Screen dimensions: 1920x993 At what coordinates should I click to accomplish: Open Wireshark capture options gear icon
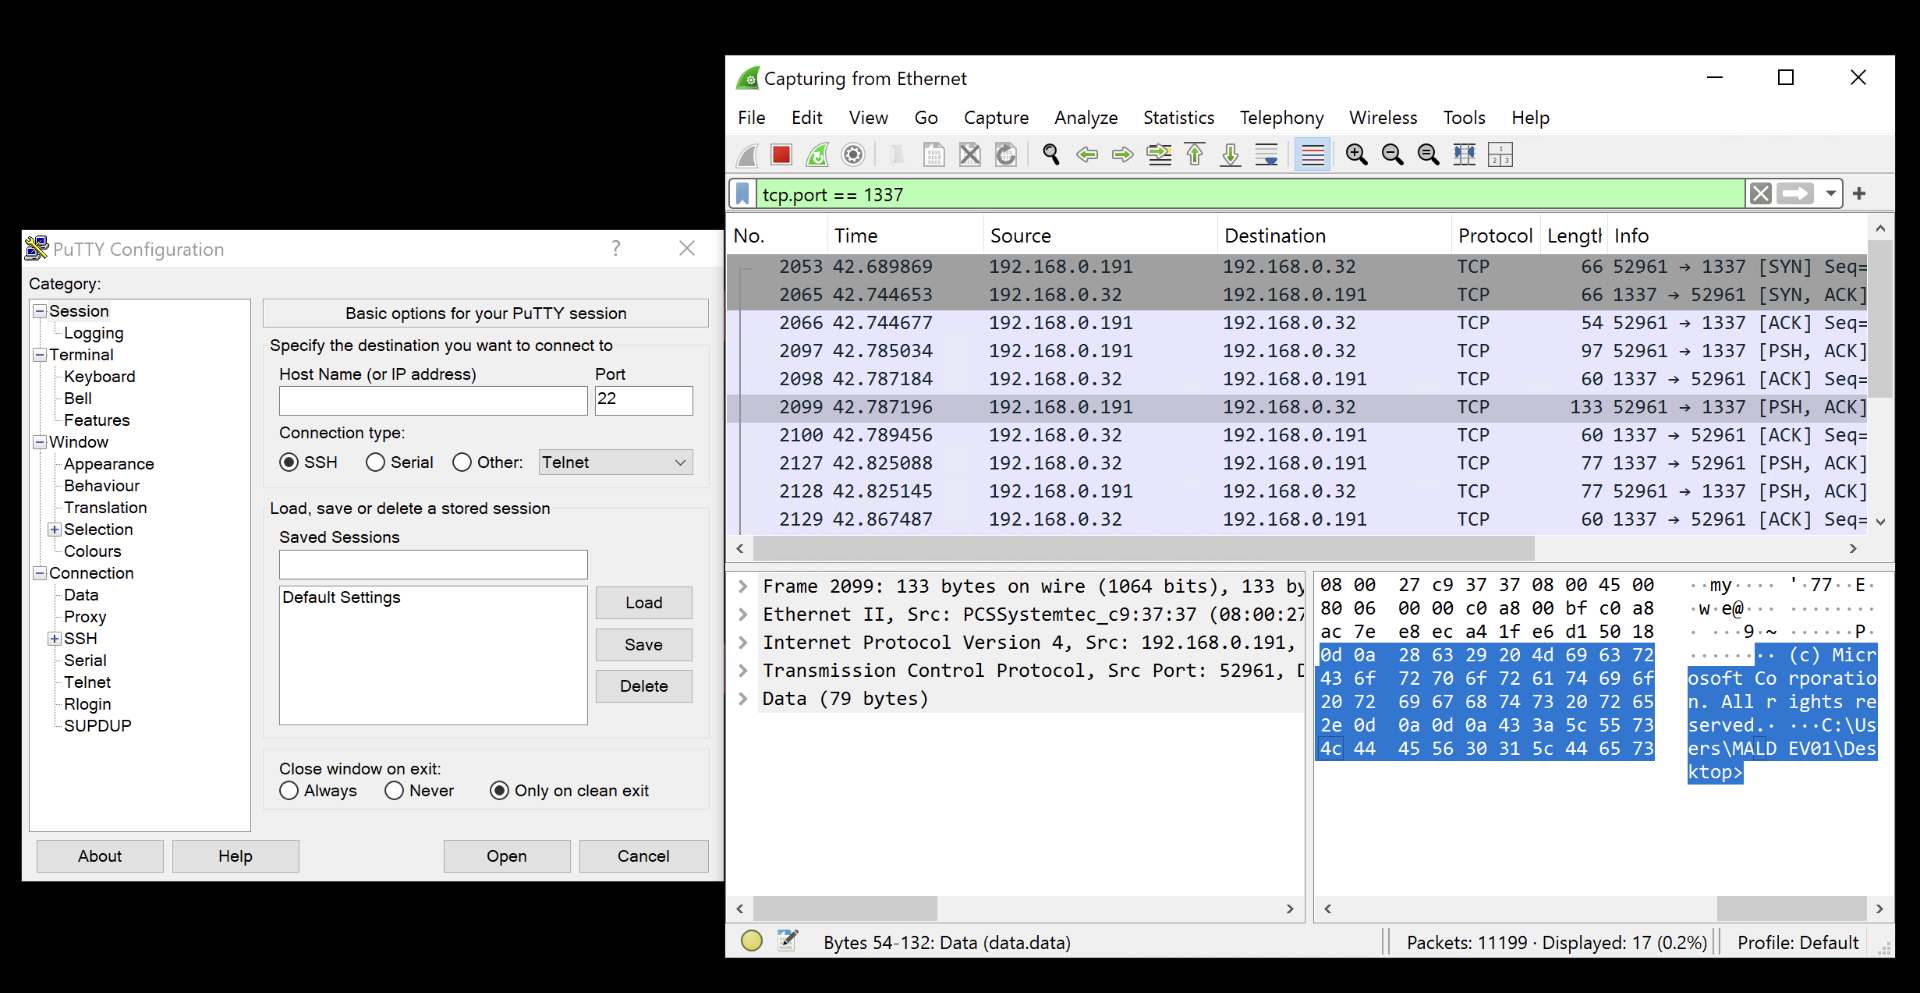[853, 155]
